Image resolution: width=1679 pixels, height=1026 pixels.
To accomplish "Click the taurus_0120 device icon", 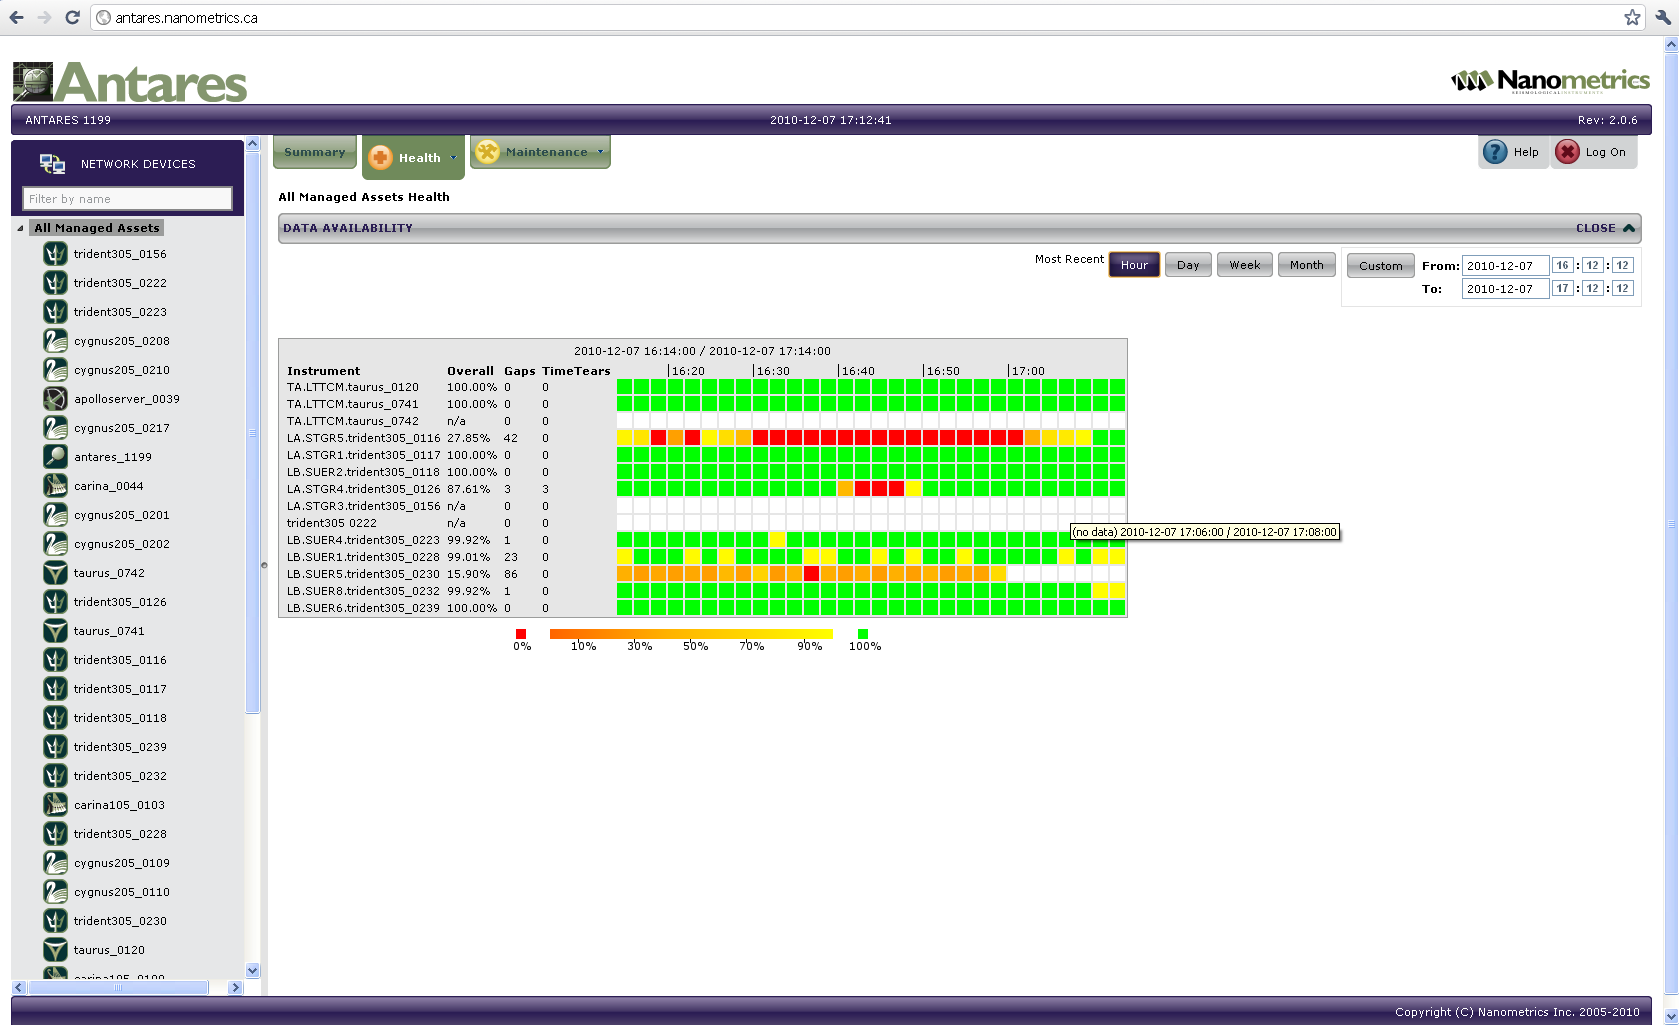I will coord(55,950).
